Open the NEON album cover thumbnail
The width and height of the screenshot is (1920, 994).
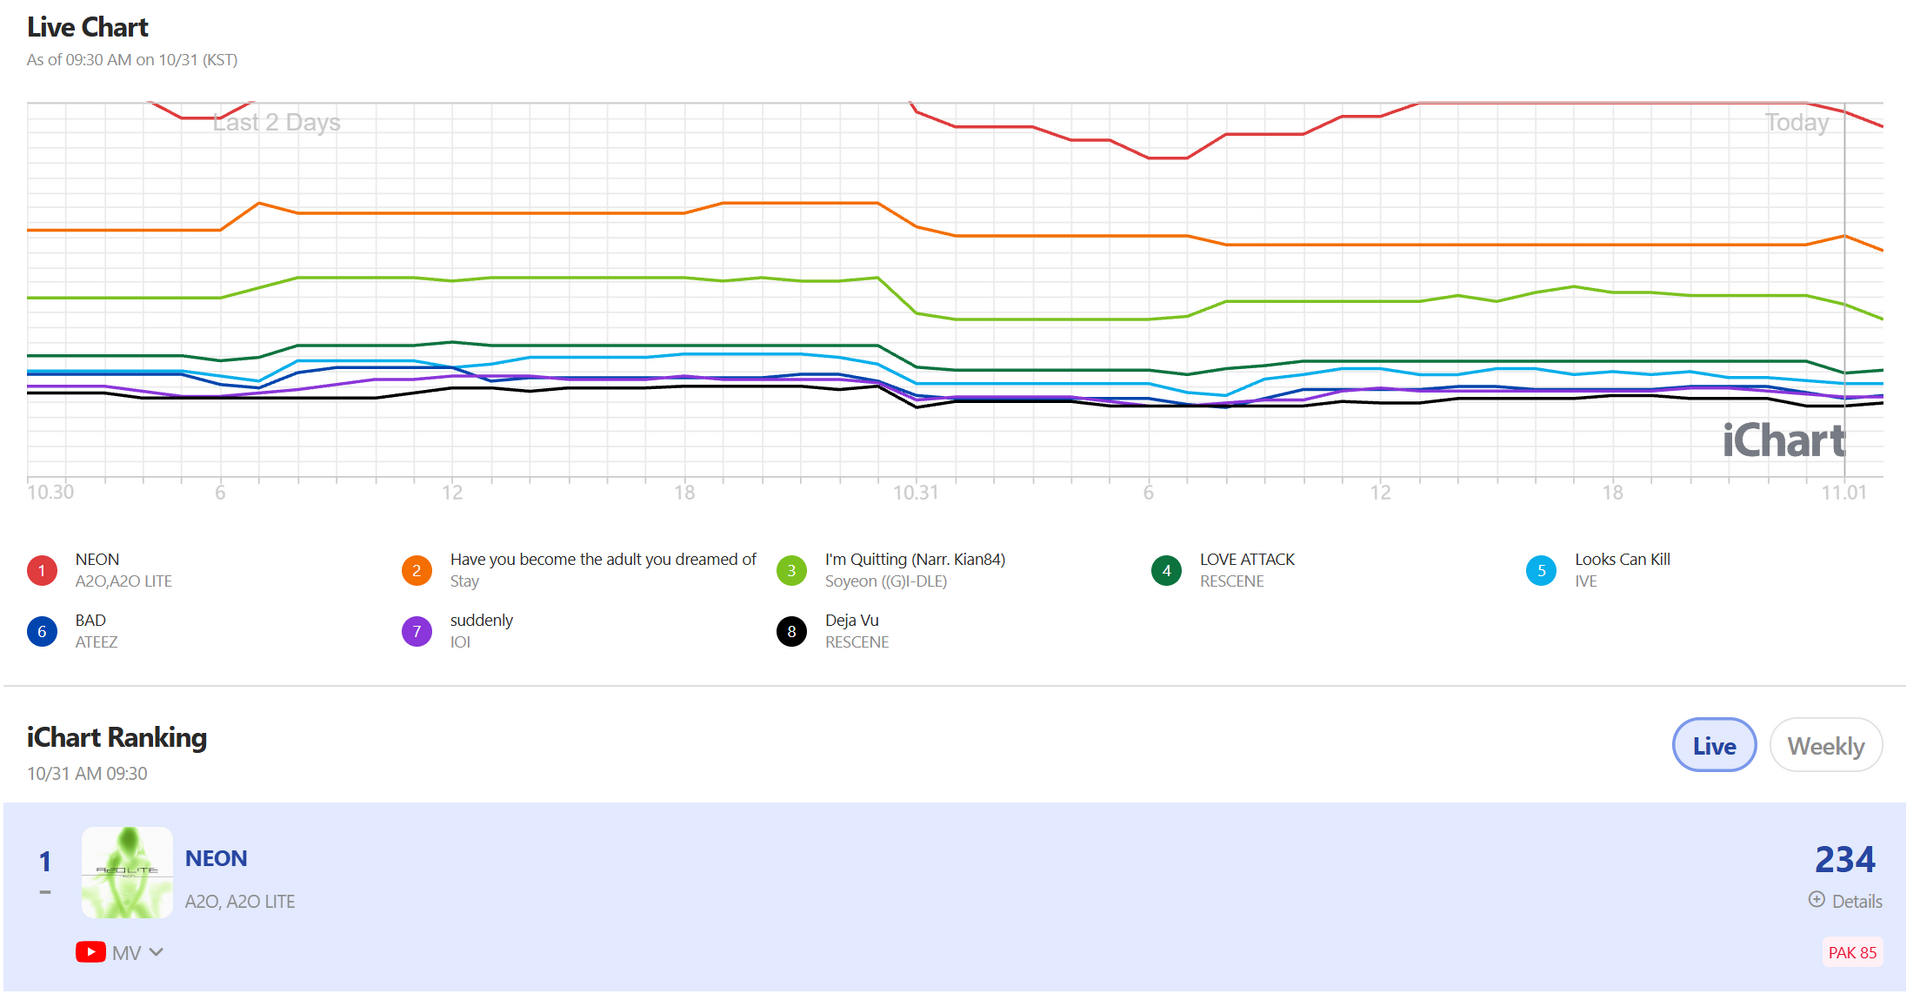pyautogui.click(x=127, y=872)
